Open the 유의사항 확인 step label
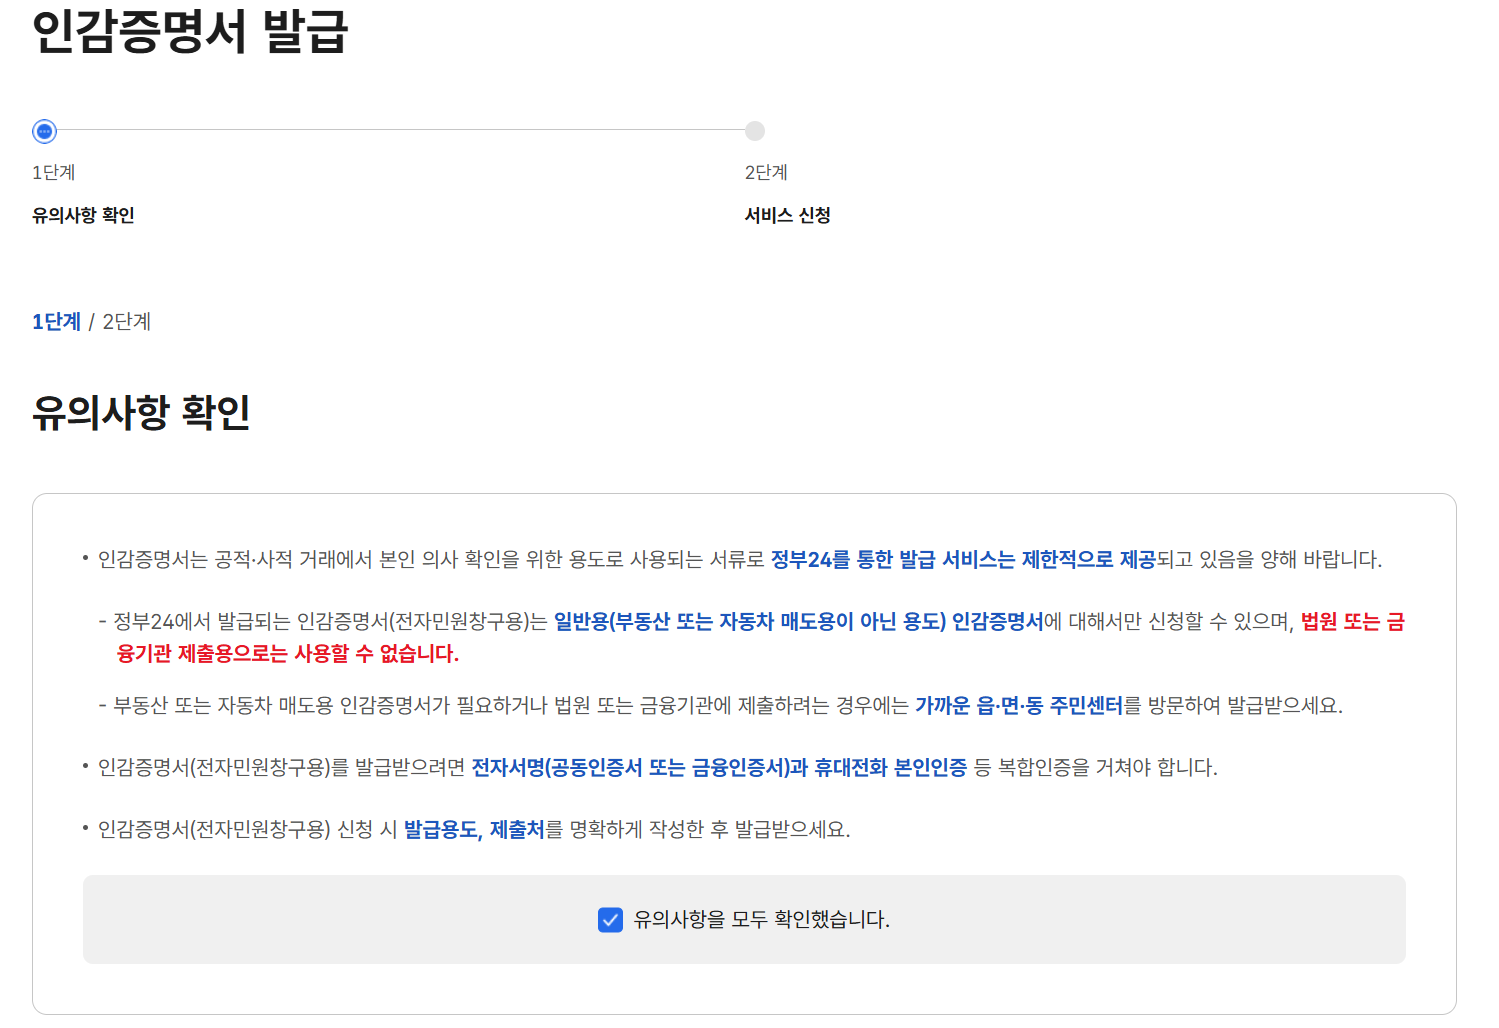Screen dimensions: 1499x1028 [83, 215]
